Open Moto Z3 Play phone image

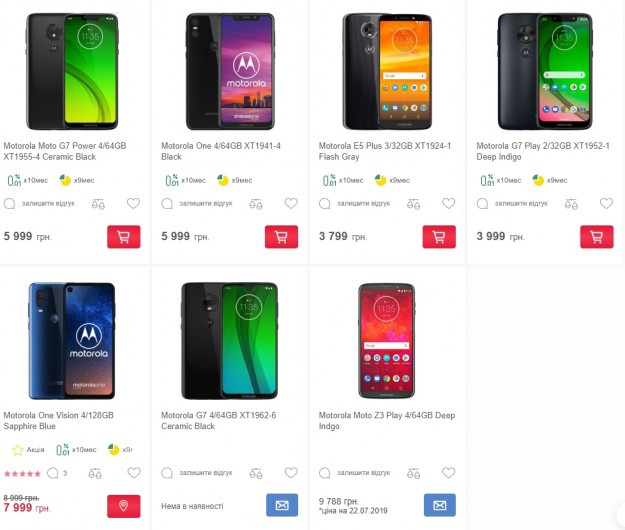pos(387,341)
